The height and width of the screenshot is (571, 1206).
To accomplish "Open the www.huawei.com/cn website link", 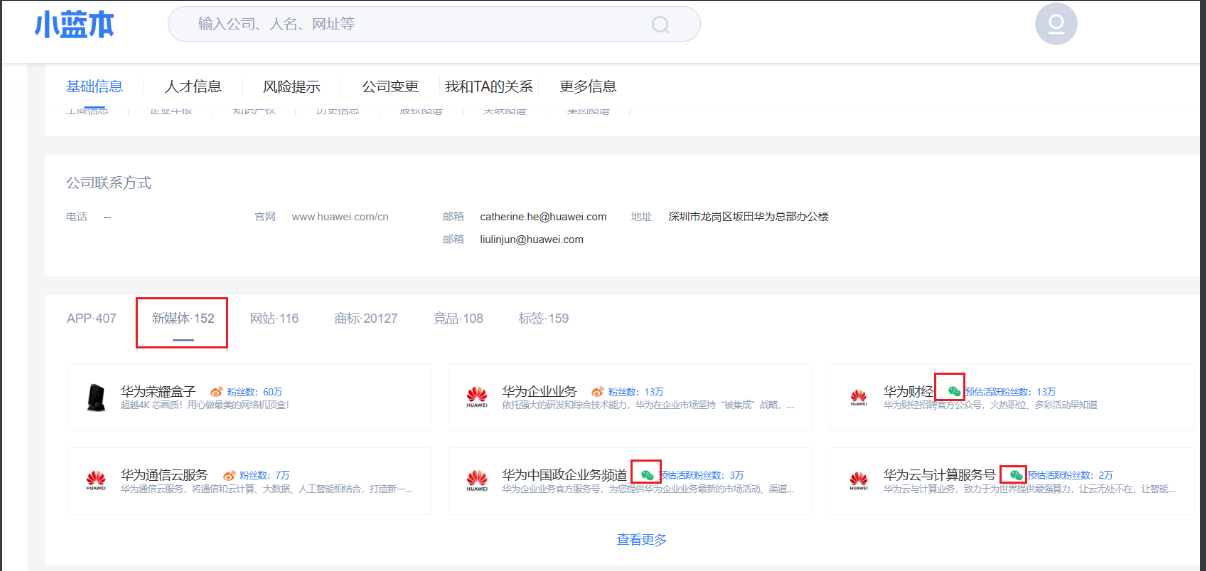I will click(340, 216).
